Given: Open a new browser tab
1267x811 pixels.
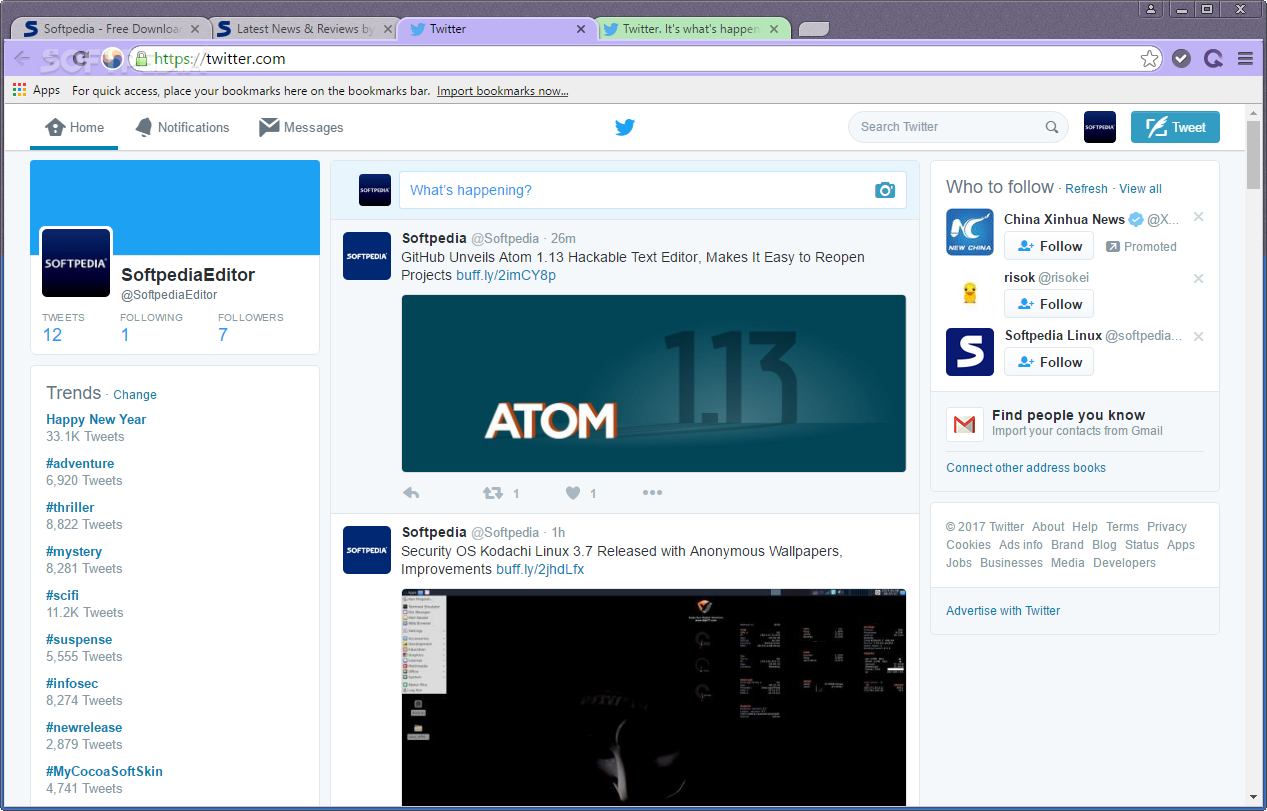Looking at the screenshot, I should (x=814, y=29).
